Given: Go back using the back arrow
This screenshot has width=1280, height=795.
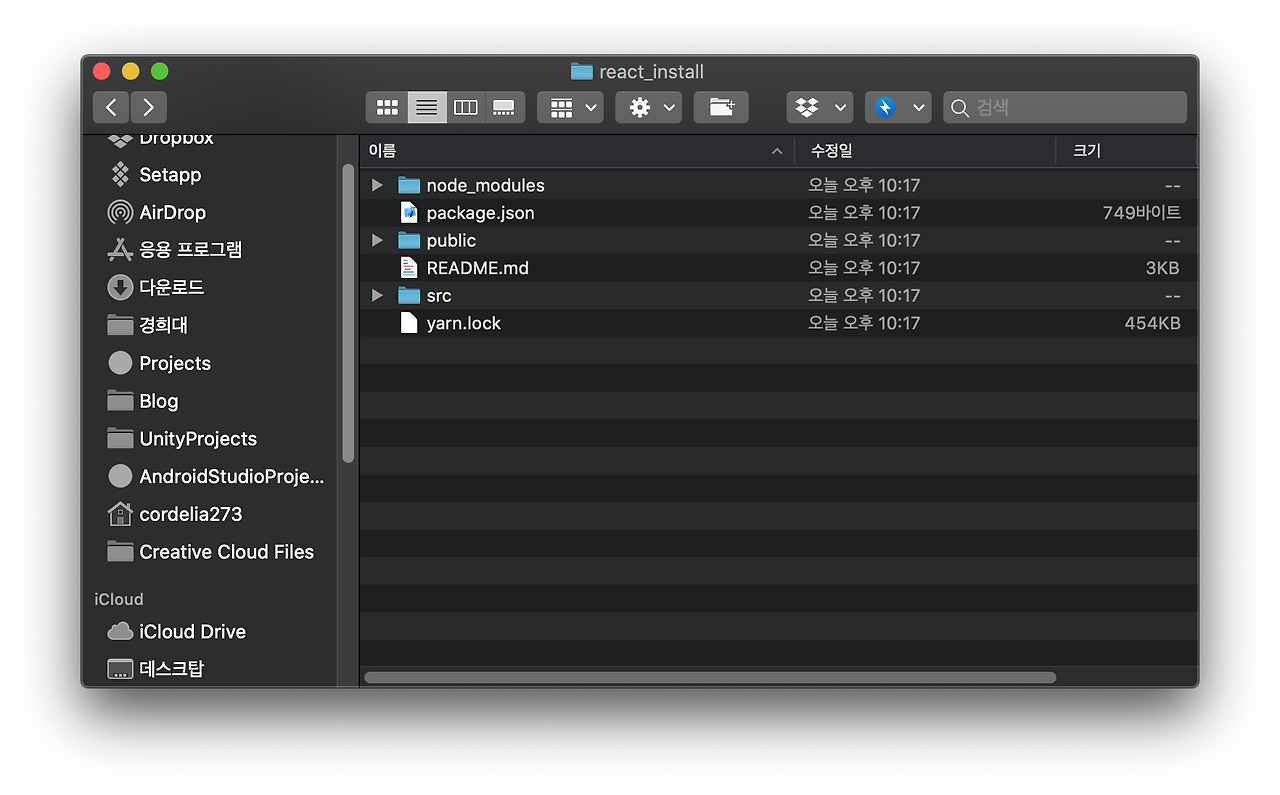Looking at the screenshot, I should point(110,107).
